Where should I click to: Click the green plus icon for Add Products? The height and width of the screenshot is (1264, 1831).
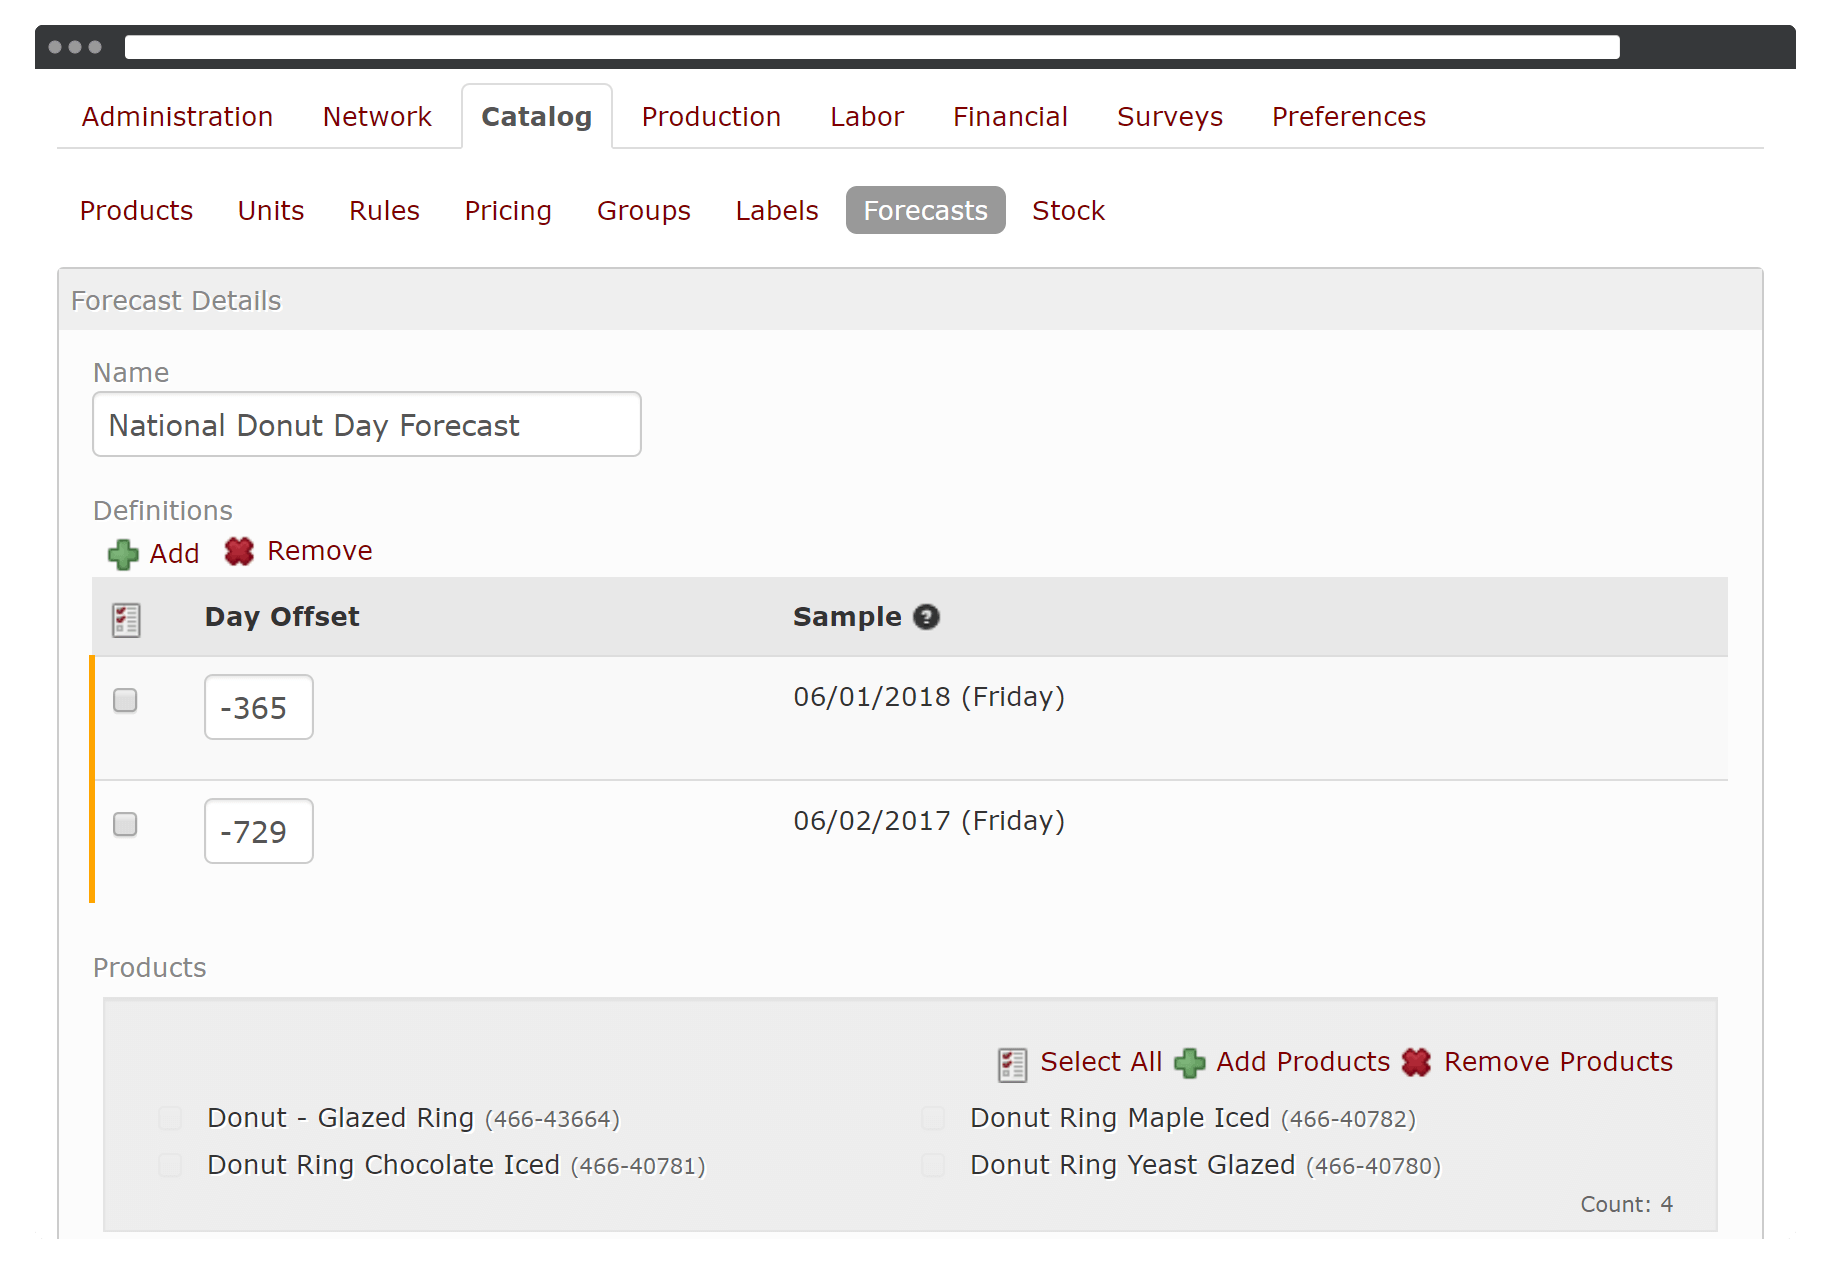[1189, 1063]
